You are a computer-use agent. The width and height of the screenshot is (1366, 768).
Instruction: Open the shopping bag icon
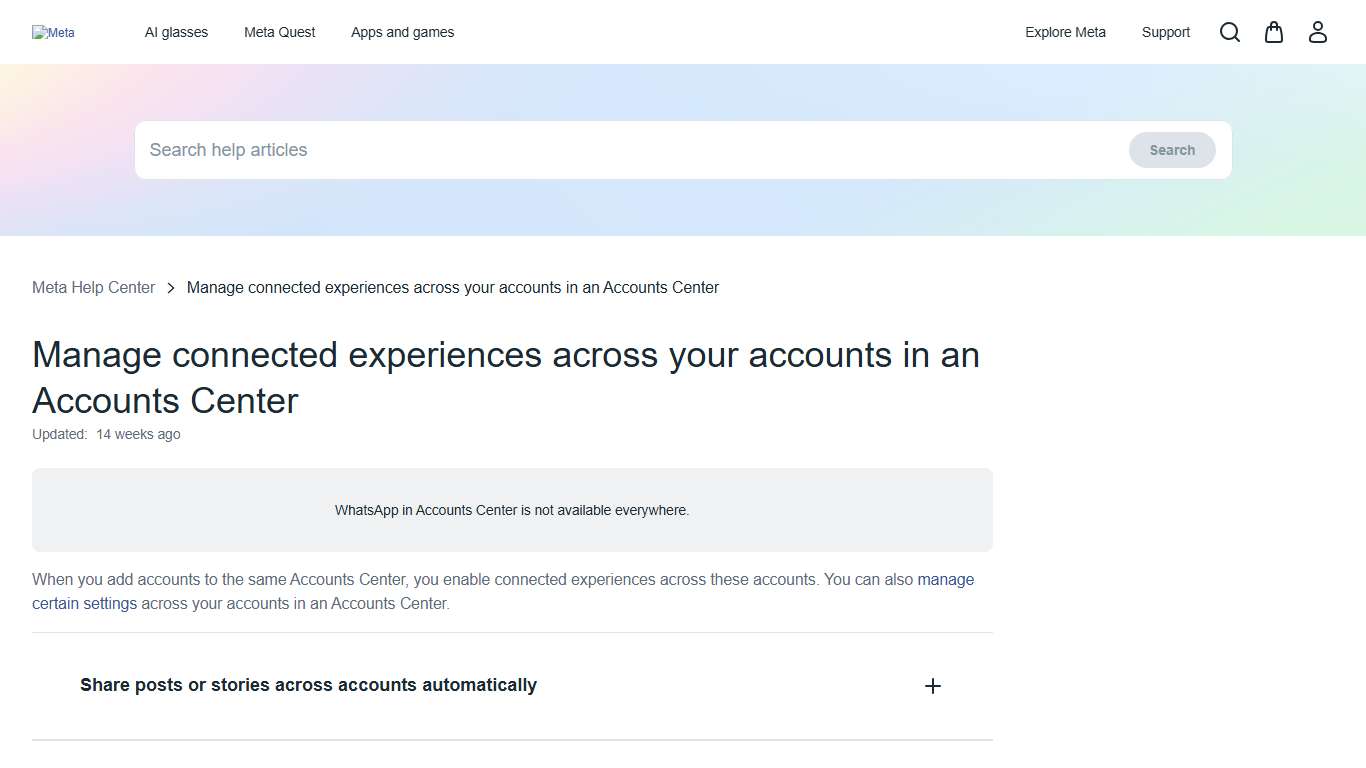pyautogui.click(x=1273, y=32)
